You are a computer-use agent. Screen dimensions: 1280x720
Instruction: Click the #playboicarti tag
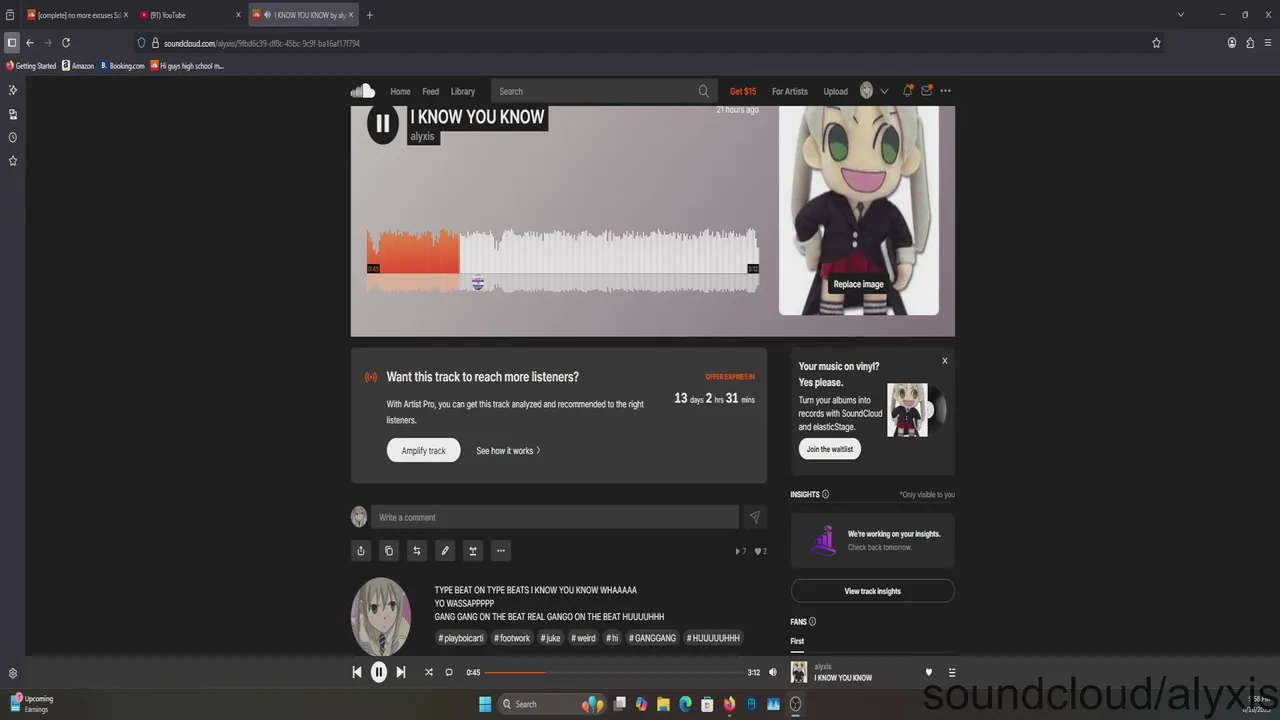461,638
